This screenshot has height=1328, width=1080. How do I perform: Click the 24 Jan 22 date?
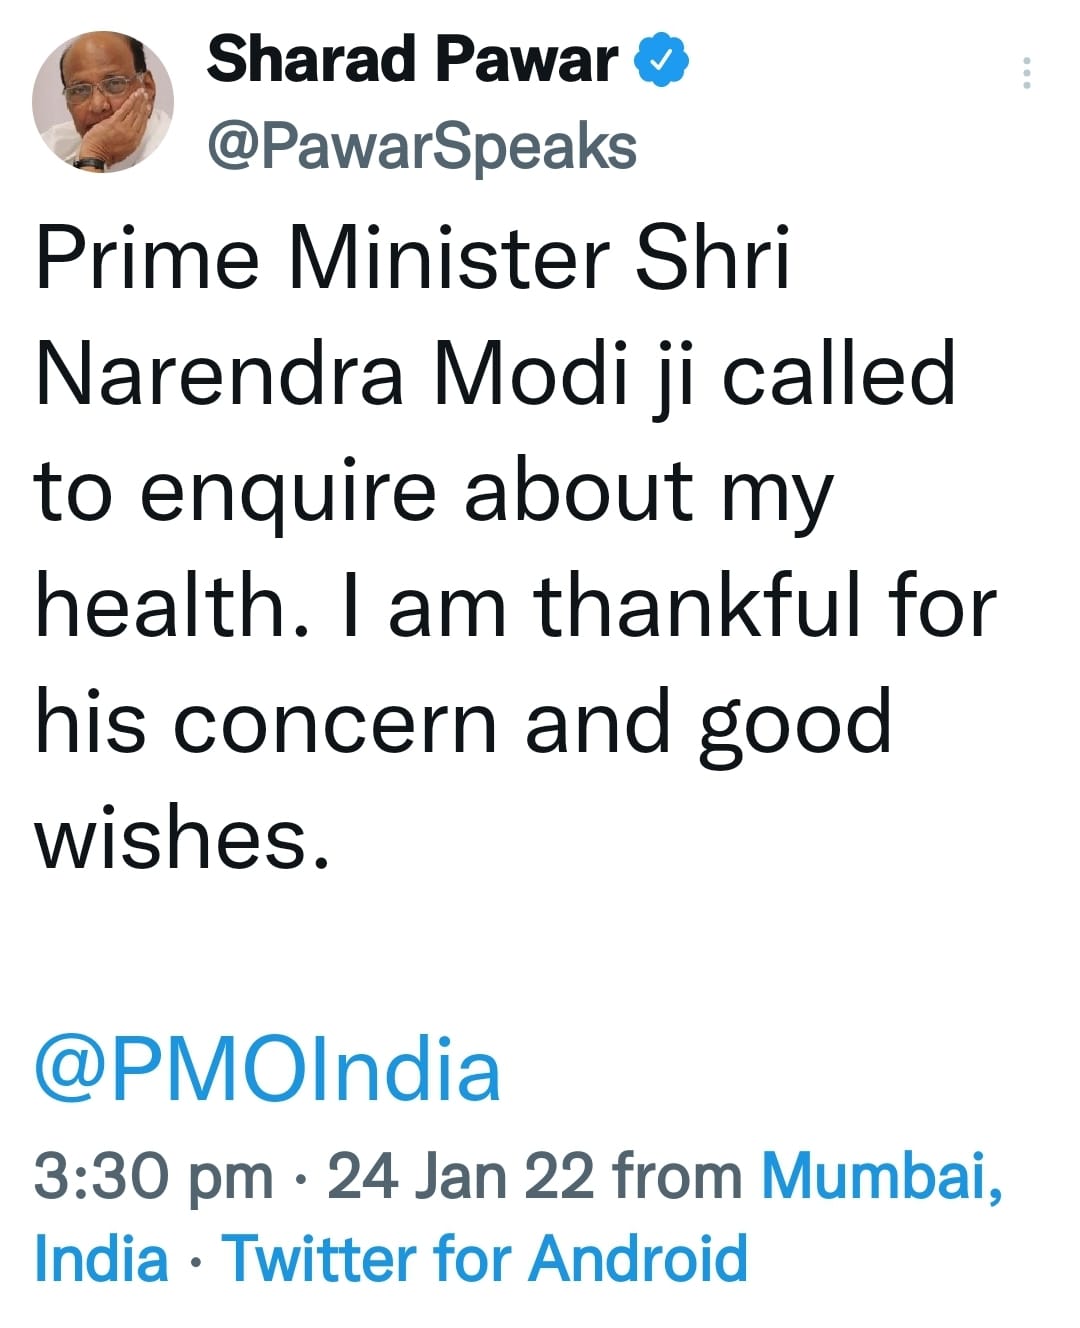460,1175
